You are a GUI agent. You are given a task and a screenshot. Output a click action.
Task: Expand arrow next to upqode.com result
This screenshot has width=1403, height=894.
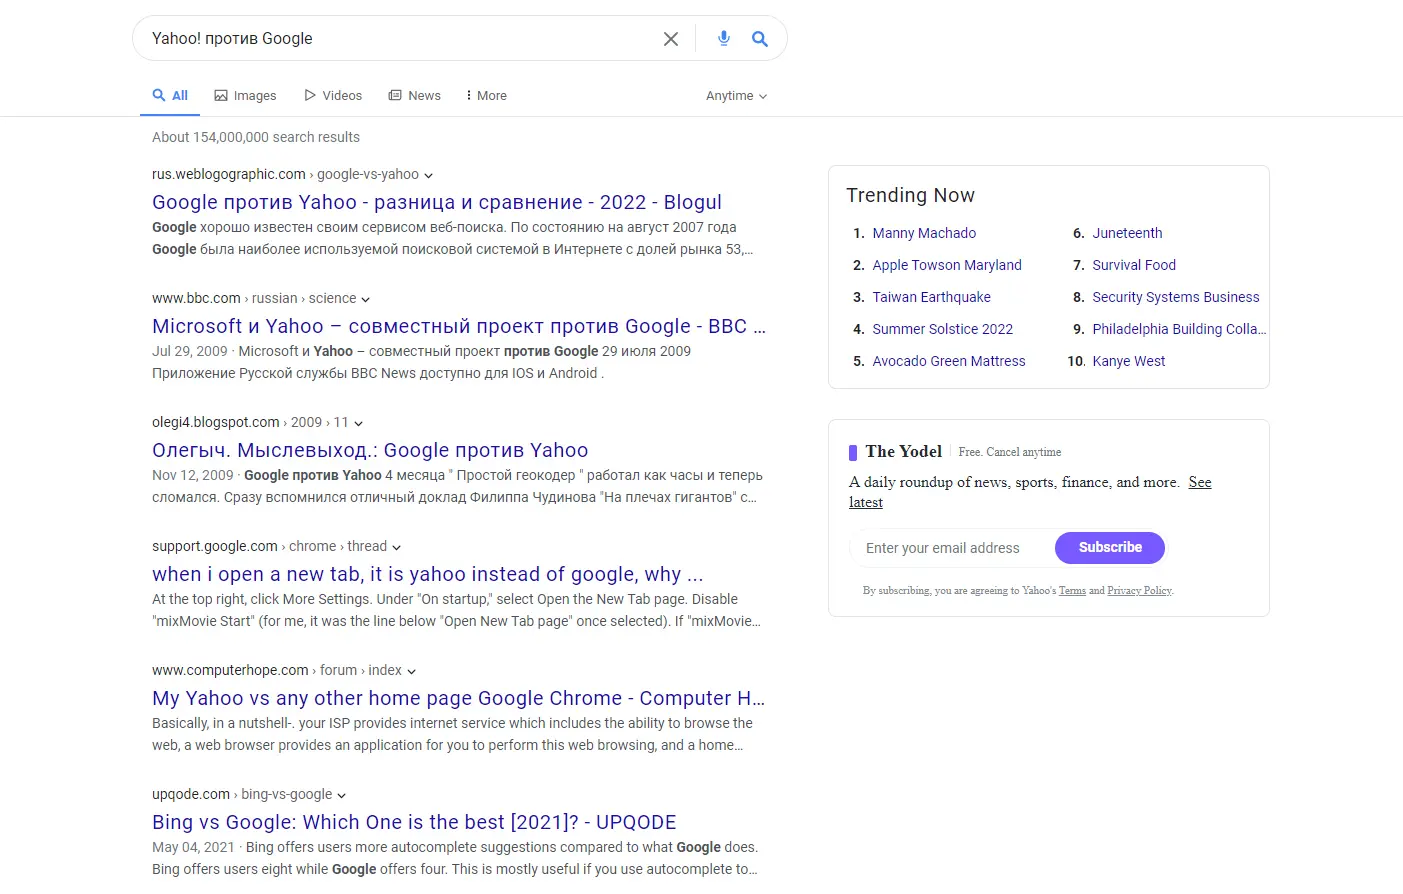(x=341, y=795)
